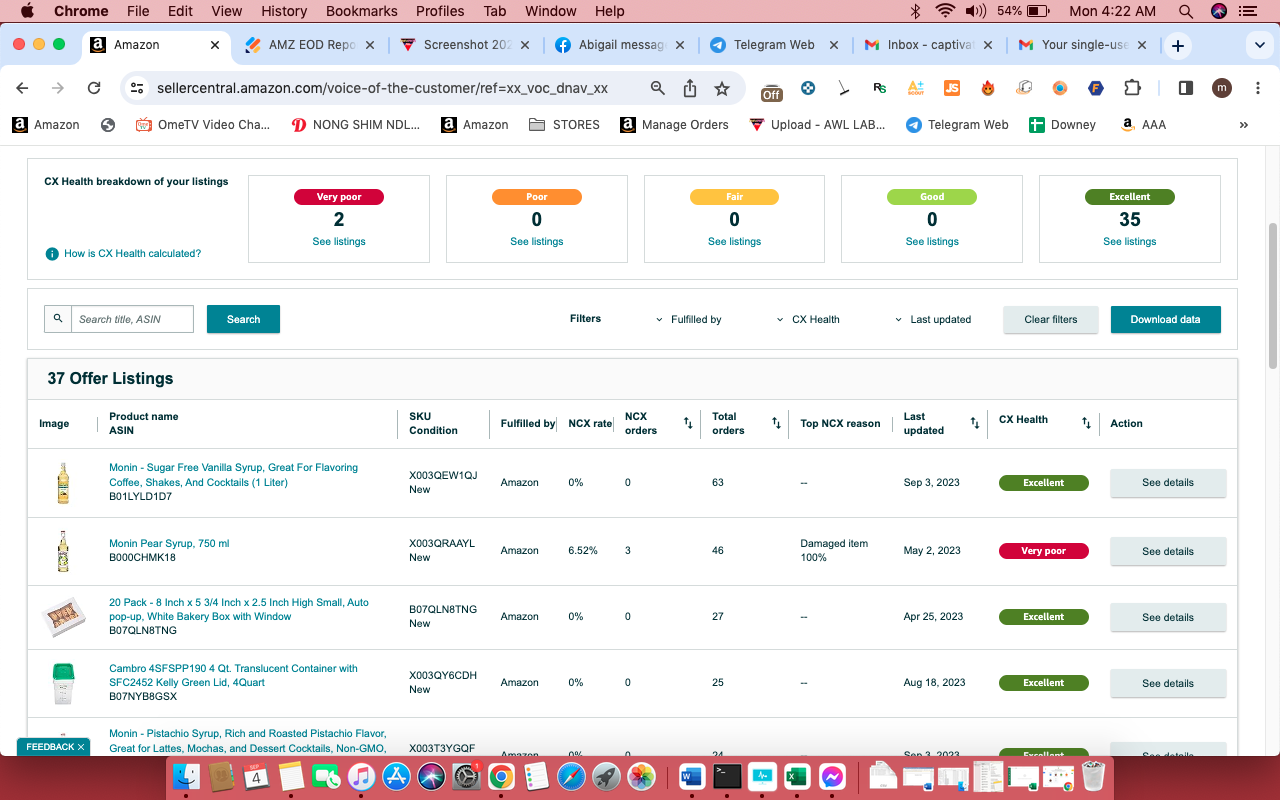Open the Chrome side panel icon
Screen dimensions: 1280x800
[1186, 88]
